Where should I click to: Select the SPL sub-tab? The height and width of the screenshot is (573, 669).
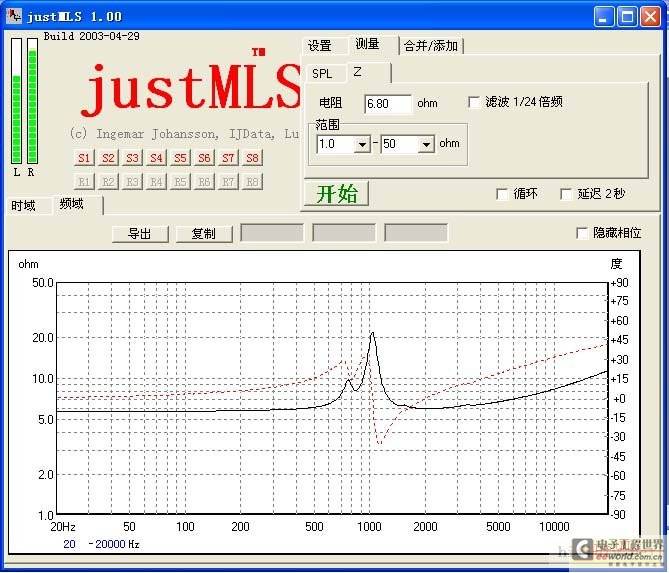(x=324, y=74)
